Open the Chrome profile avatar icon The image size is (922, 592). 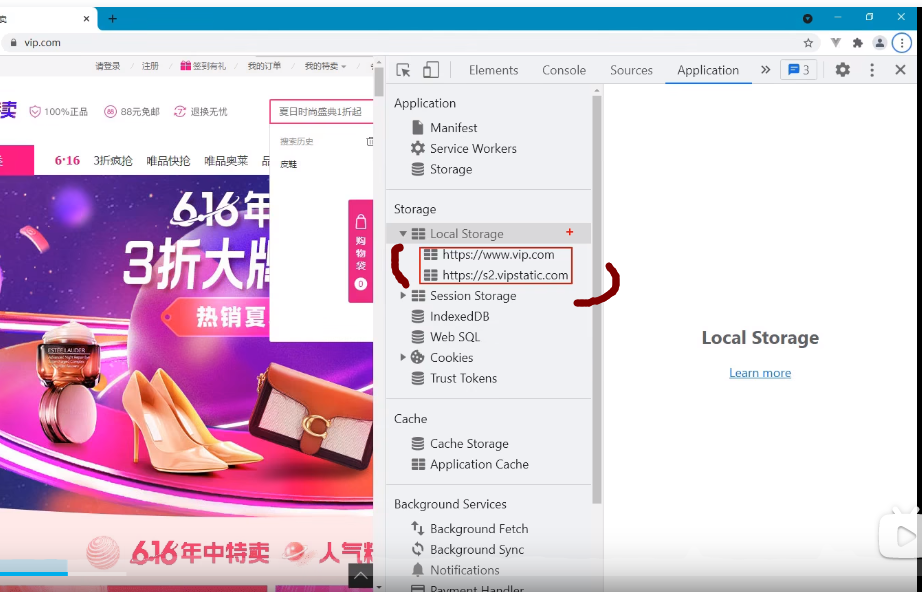(880, 42)
